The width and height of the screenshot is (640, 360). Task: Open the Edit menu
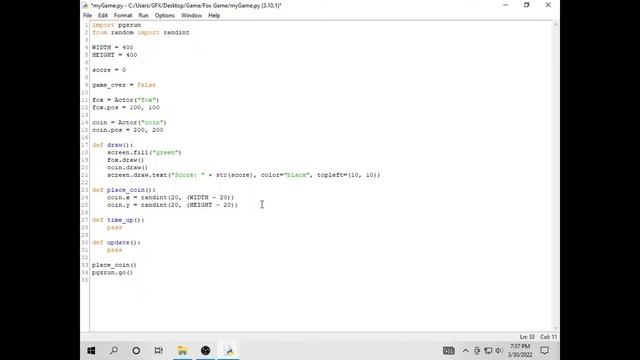[102, 16]
